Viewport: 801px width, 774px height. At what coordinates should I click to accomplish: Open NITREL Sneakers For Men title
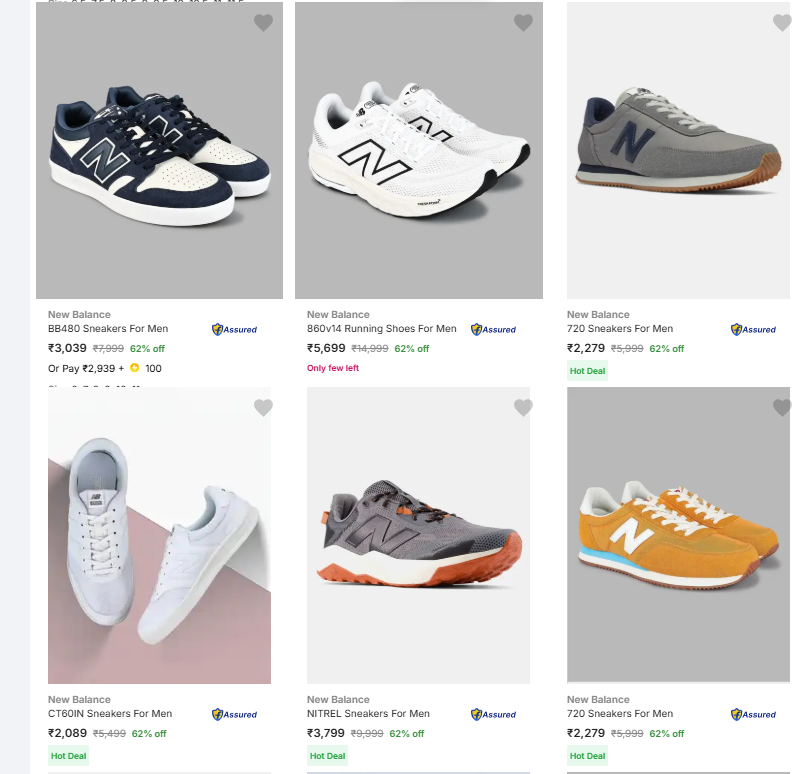click(x=368, y=714)
